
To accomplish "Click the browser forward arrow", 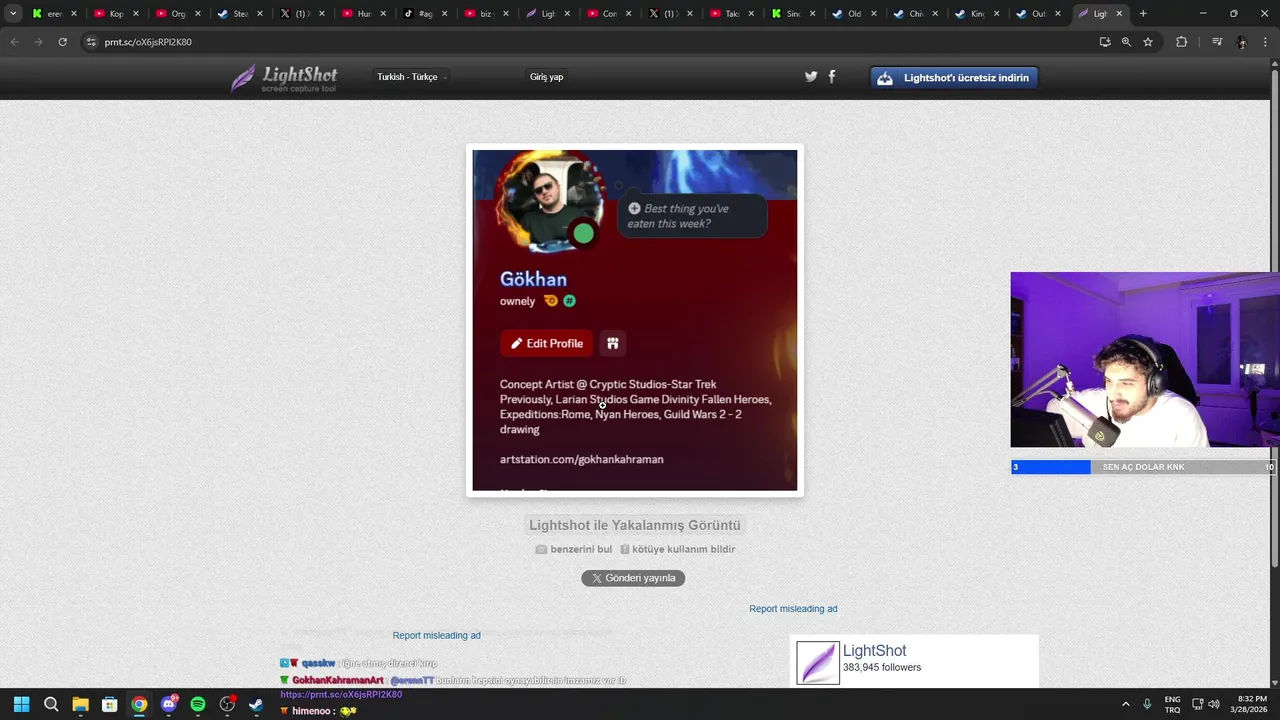I will point(38,42).
